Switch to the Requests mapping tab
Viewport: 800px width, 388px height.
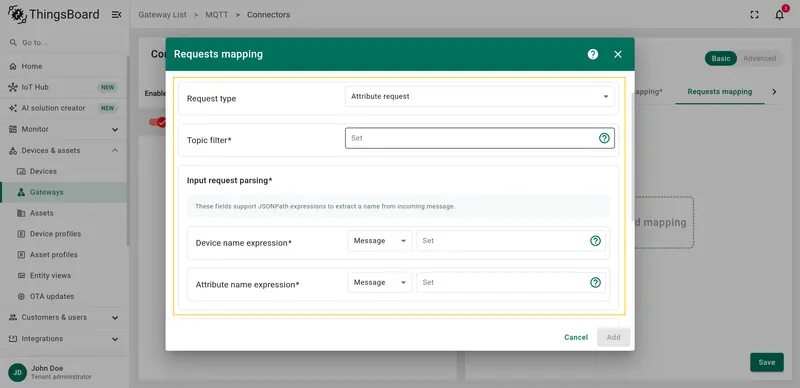pos(719,92)
